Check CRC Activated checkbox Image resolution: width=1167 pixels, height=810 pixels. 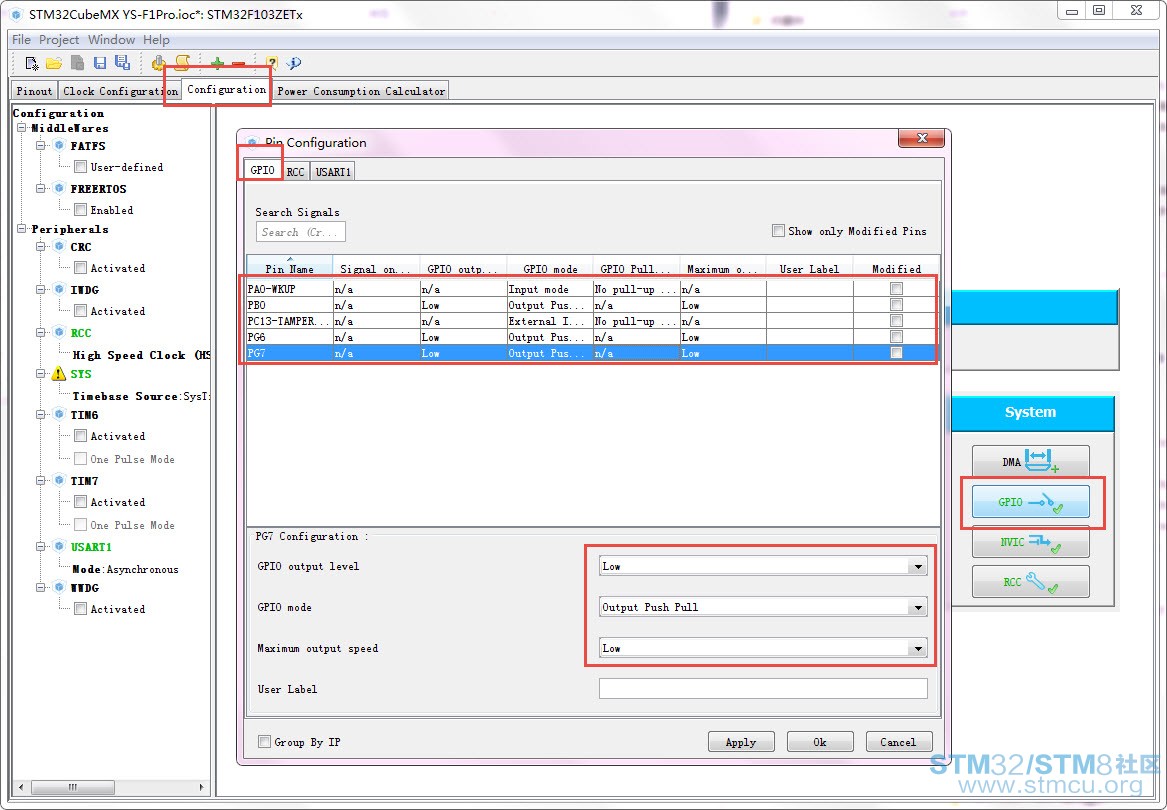(80, 268)
